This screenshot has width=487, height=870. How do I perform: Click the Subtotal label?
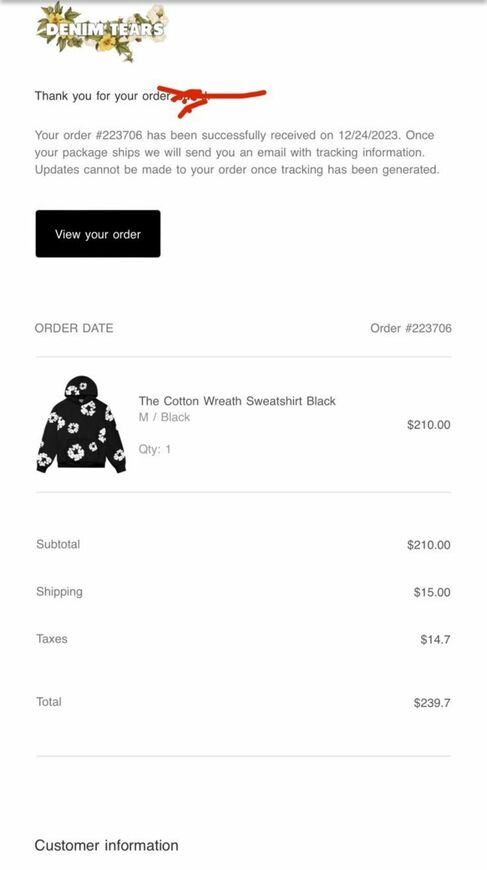[58, 544]
